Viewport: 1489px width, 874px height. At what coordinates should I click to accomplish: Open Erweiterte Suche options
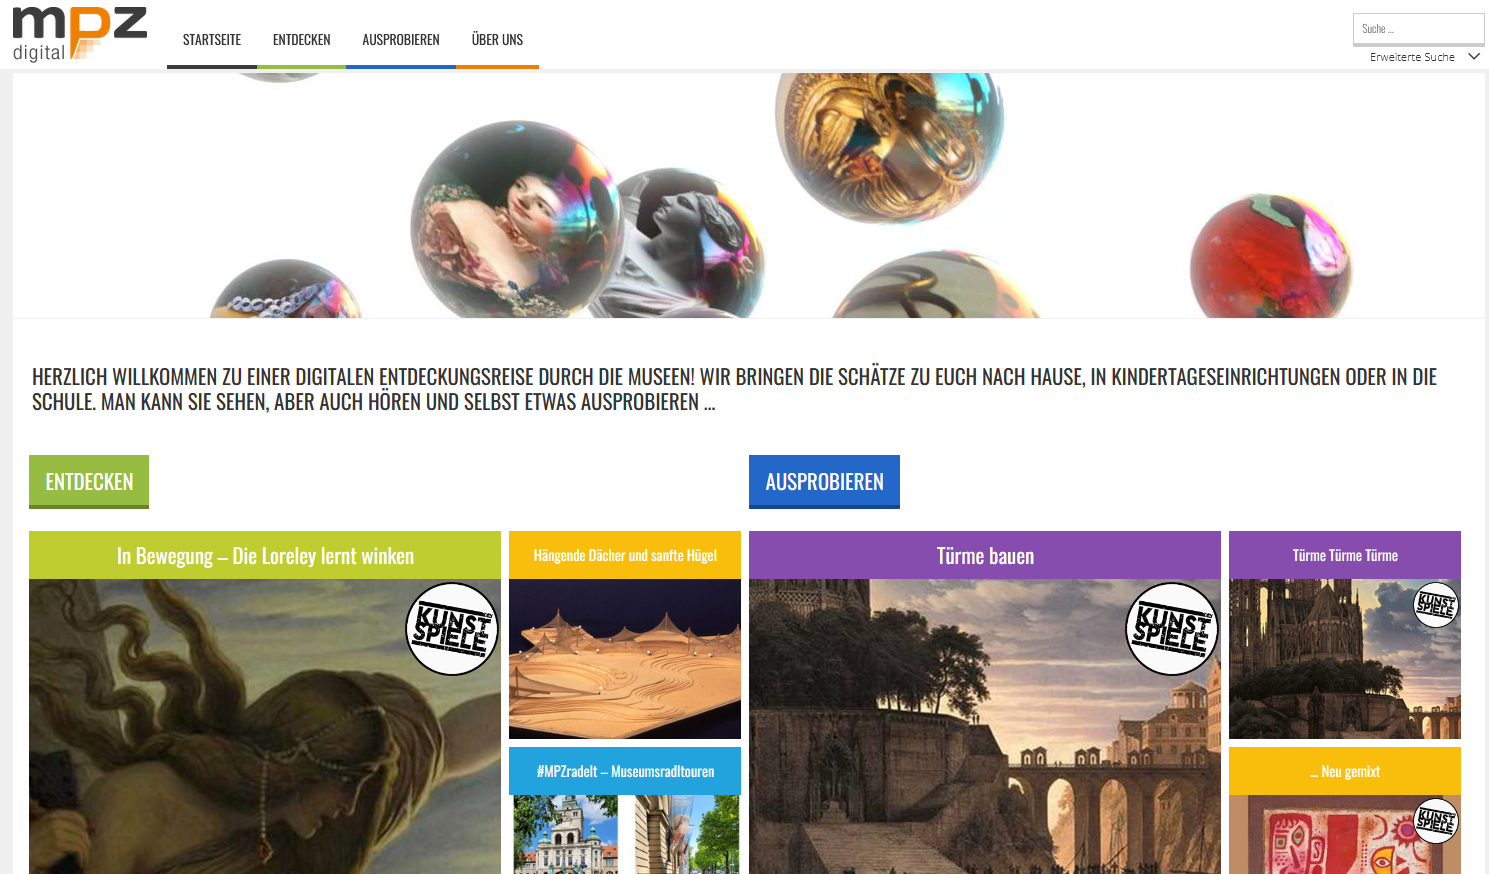pos(1412,57)
